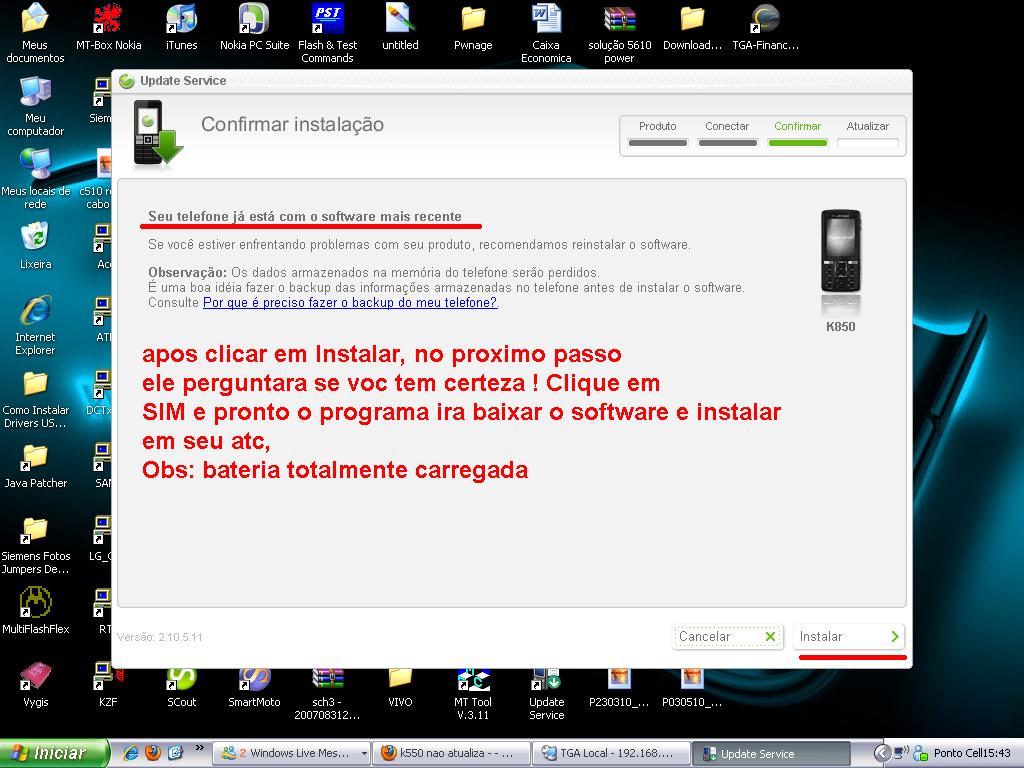Launch Internet Explorer from the desktop
1024x768 pixels.
point(35,325)
